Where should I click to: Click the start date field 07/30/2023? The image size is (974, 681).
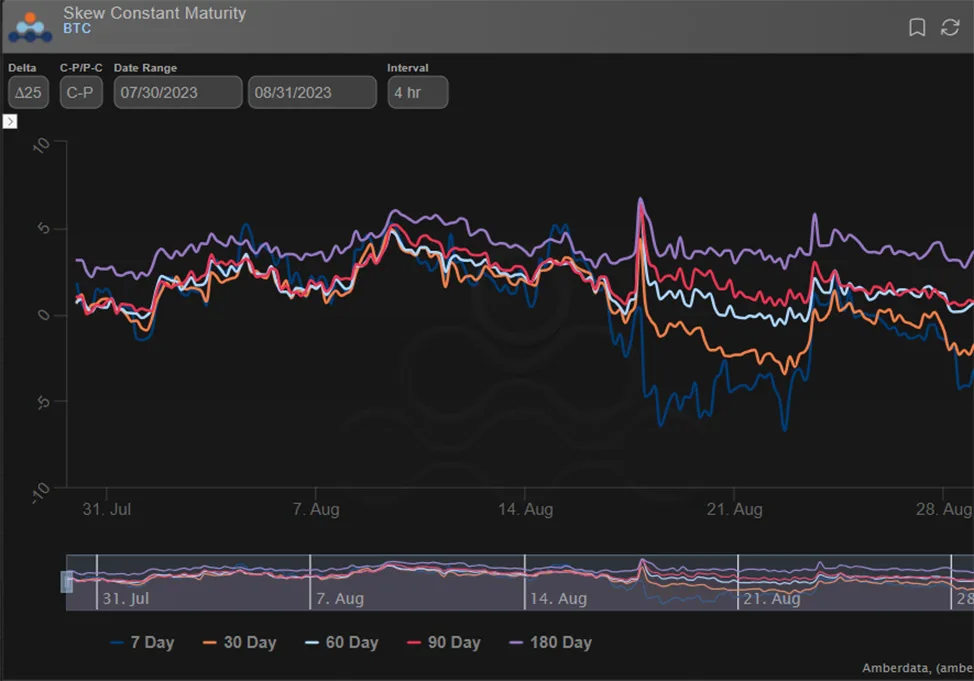point(178,93)
